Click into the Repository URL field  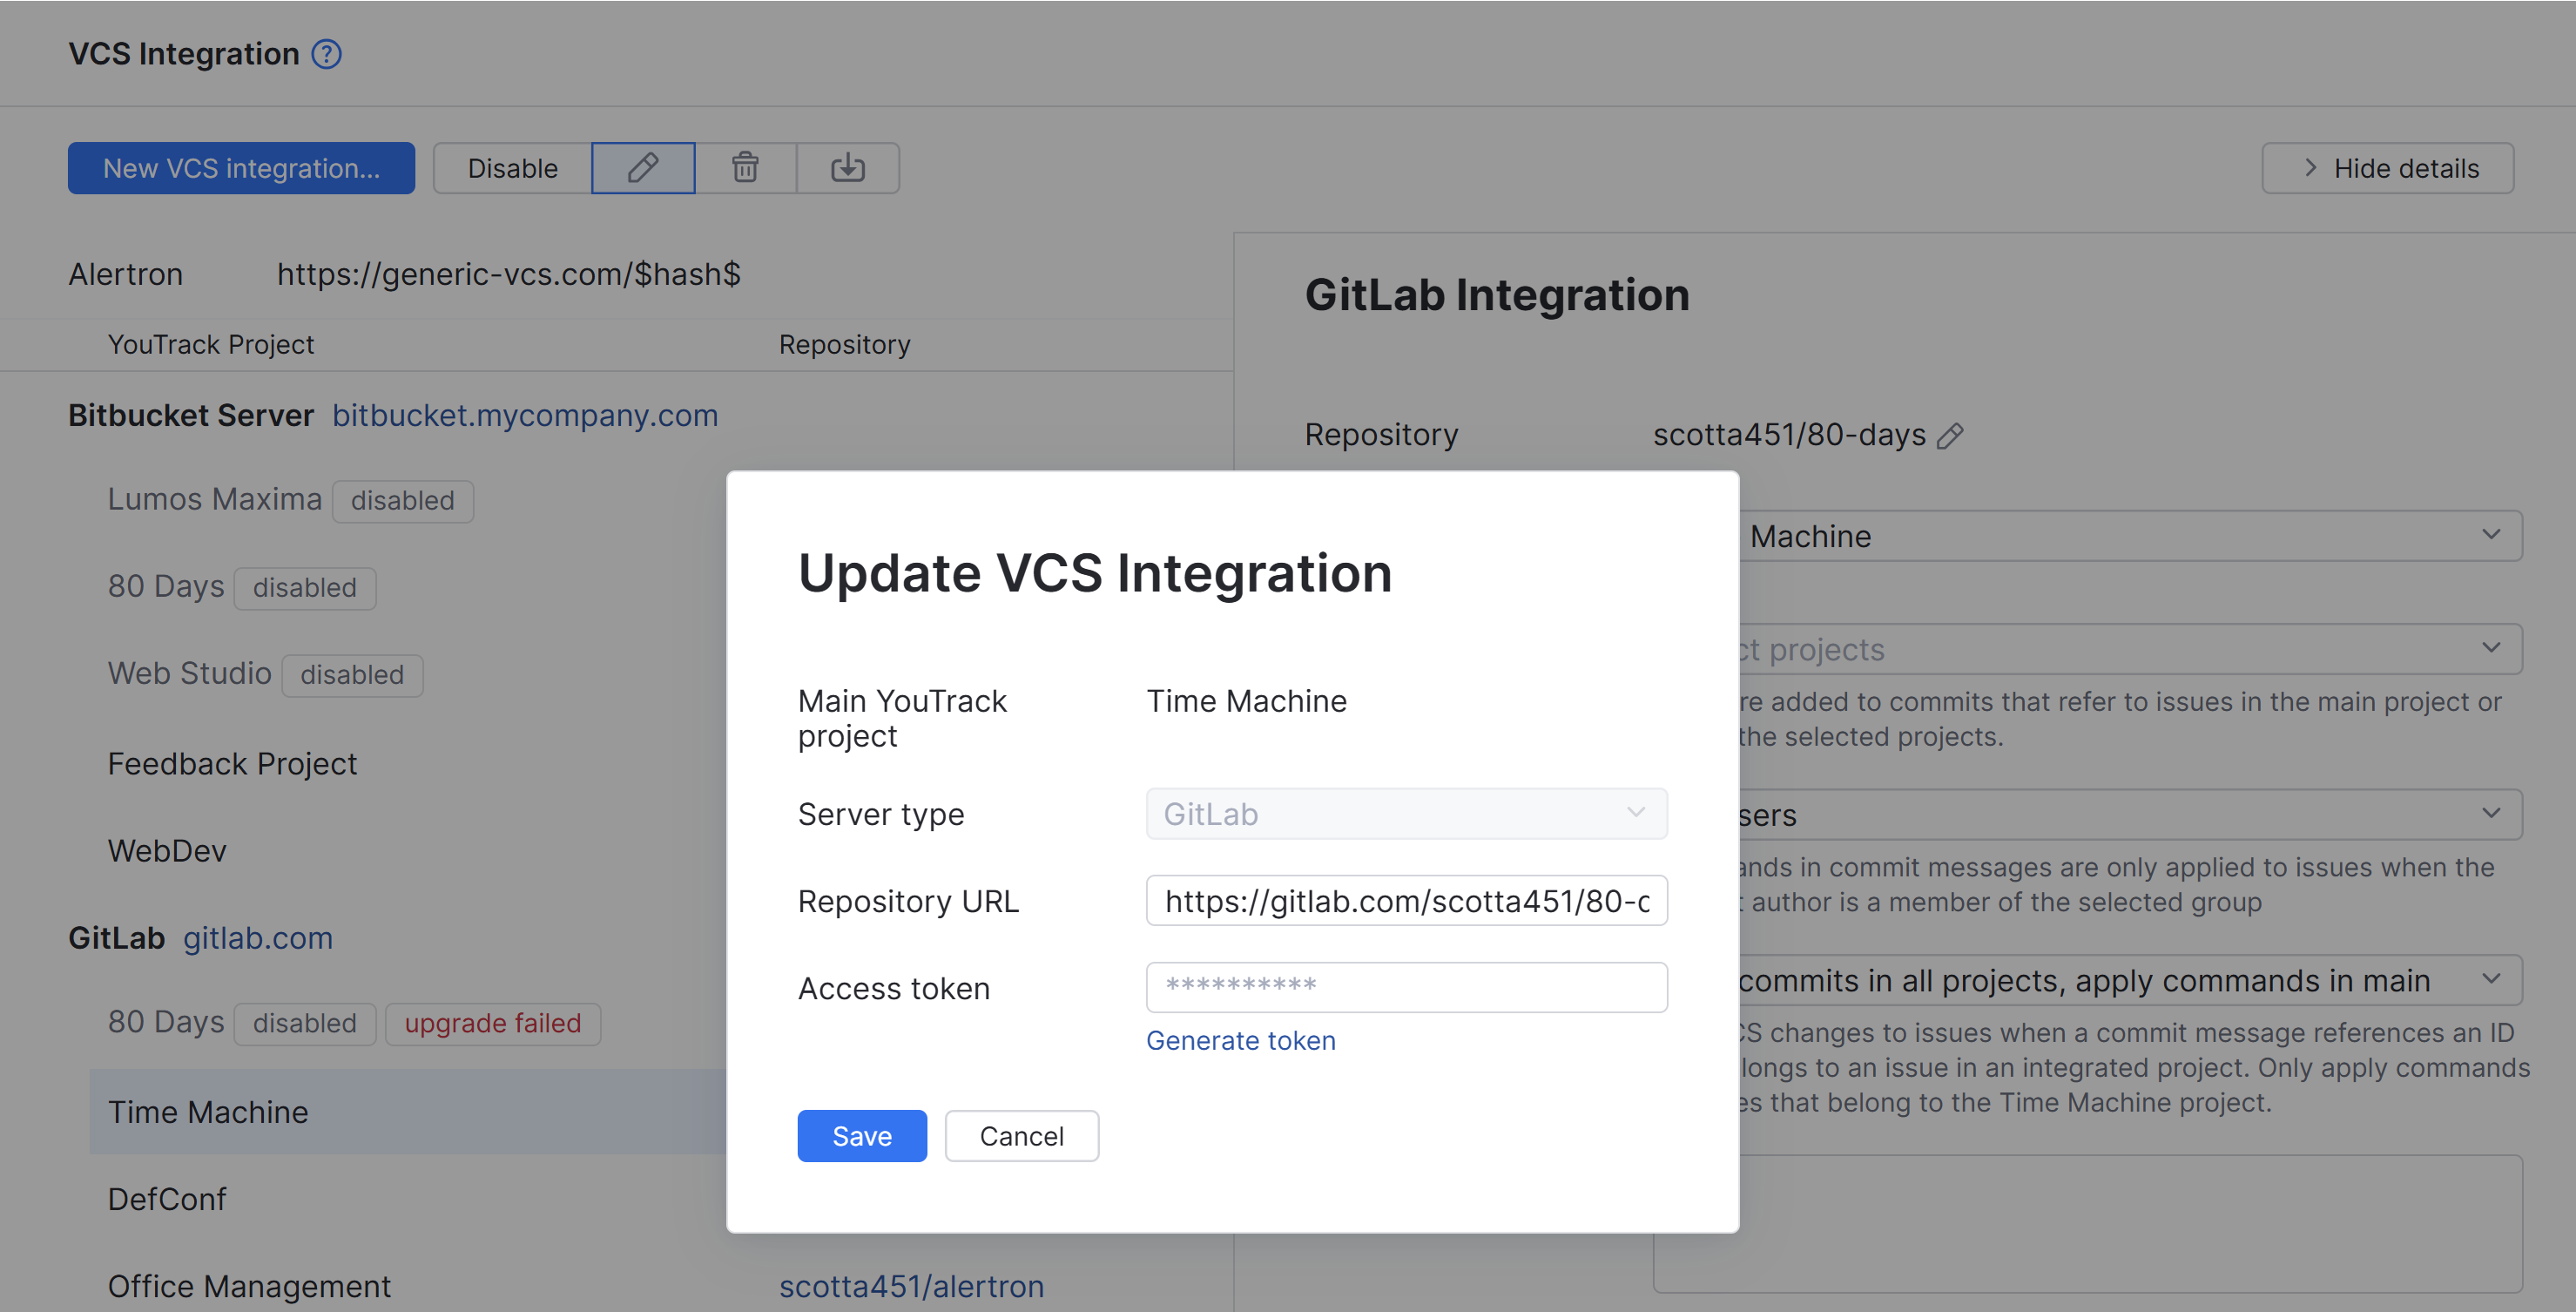tap(1405, 901)
